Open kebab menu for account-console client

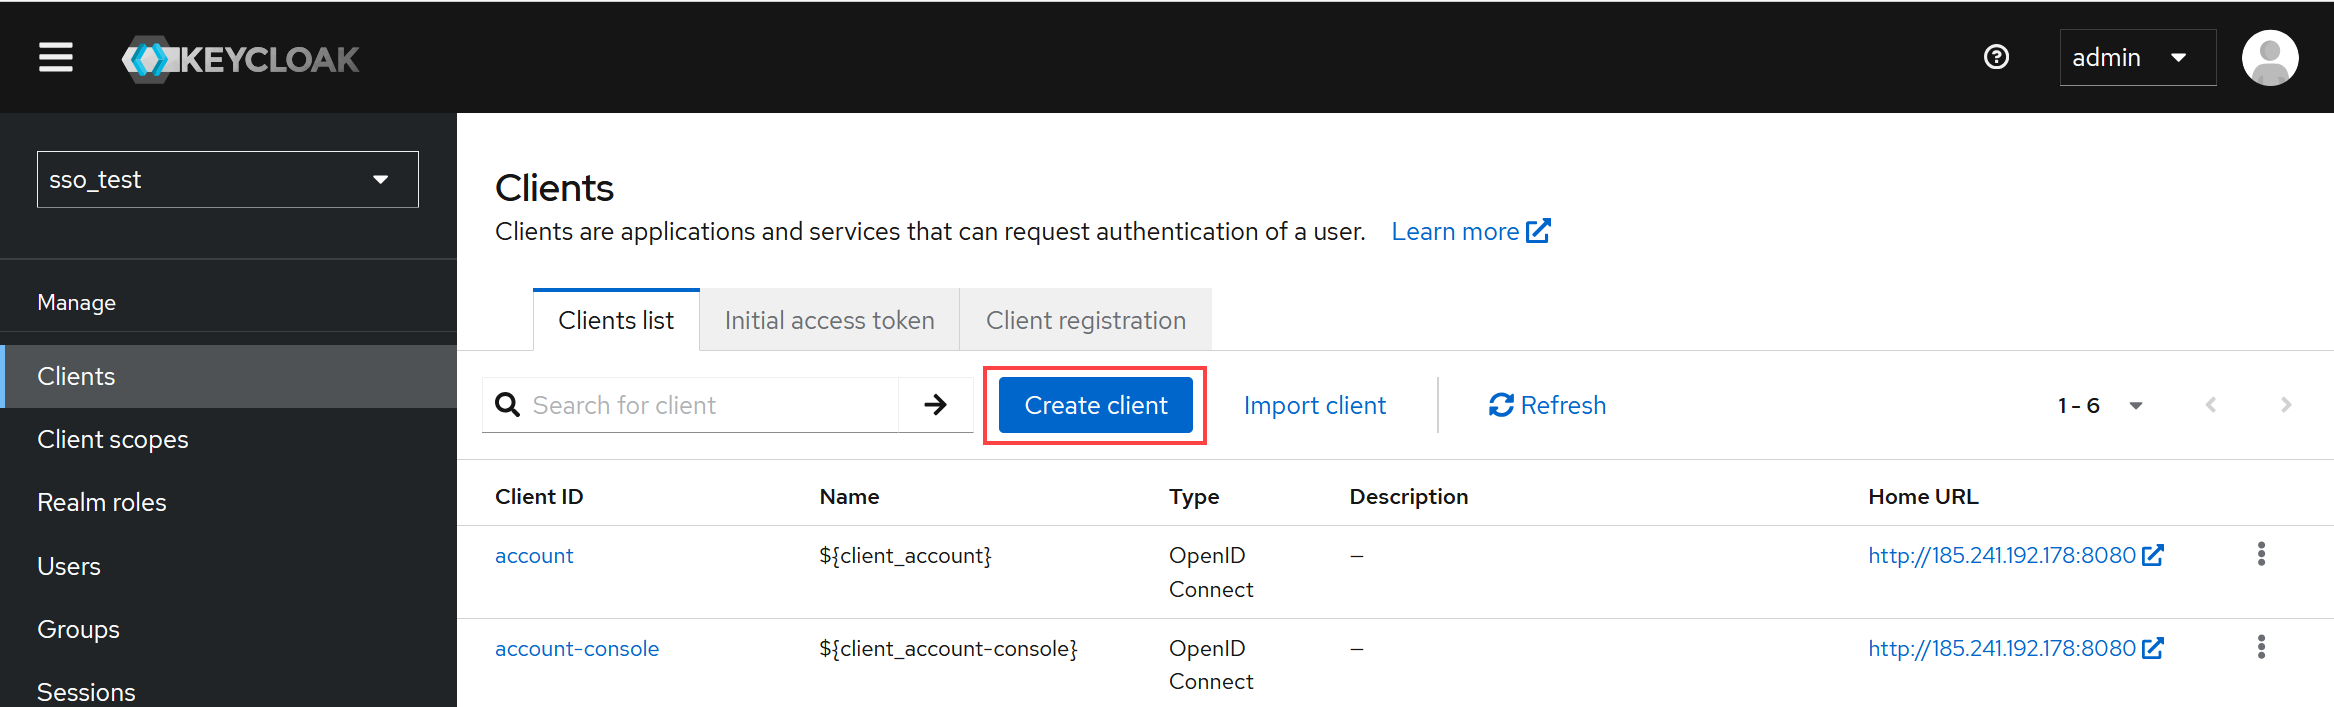pyautogui.click(x=2261, y=647)
